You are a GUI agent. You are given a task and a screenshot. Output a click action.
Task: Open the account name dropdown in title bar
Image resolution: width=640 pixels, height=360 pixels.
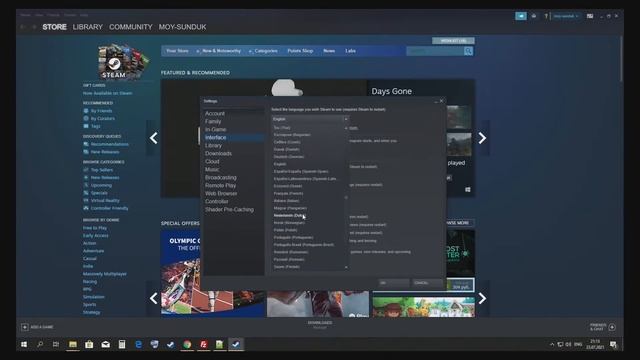[x=566, y=16]
